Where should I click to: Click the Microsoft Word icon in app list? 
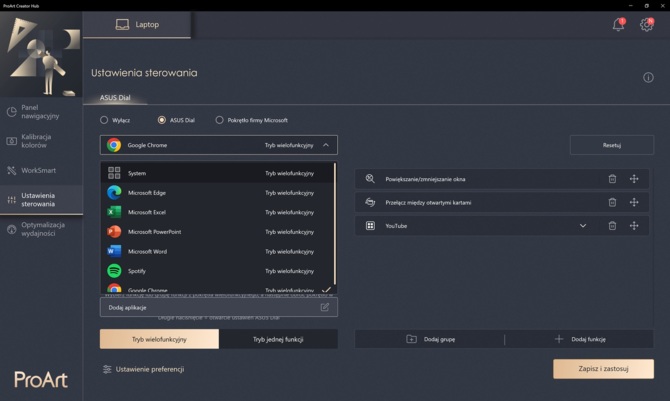pyautogui.click(x=114, y=251)
